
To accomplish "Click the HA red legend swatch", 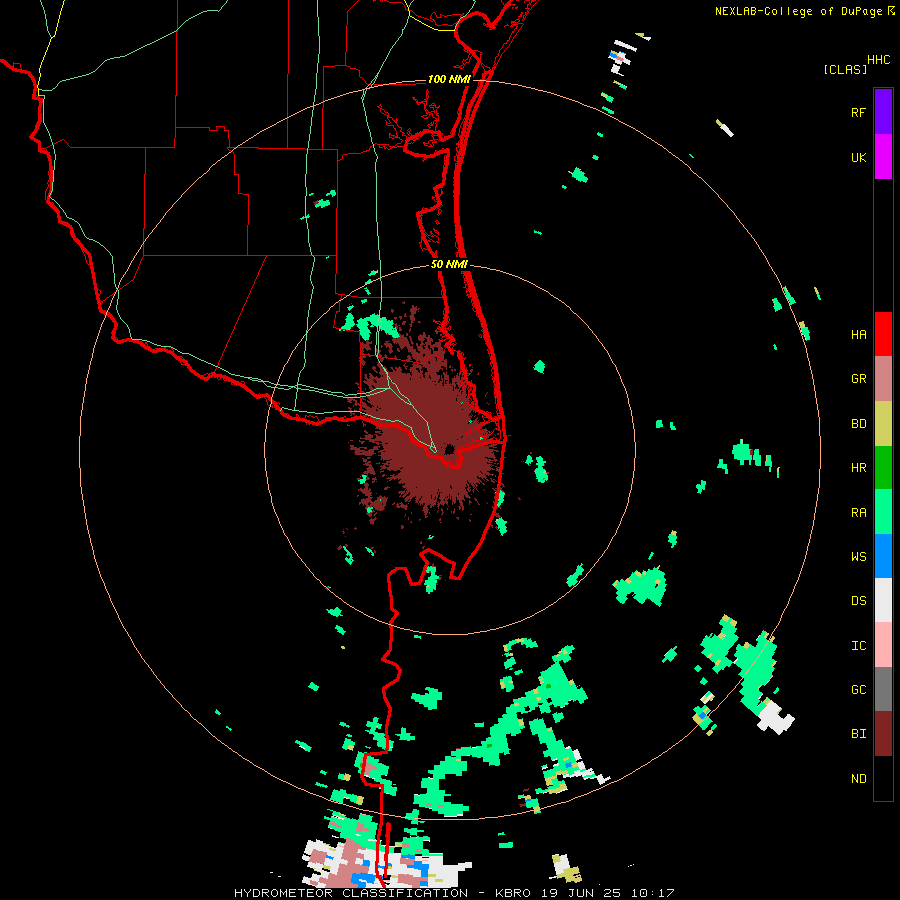I will click(883, 334).
